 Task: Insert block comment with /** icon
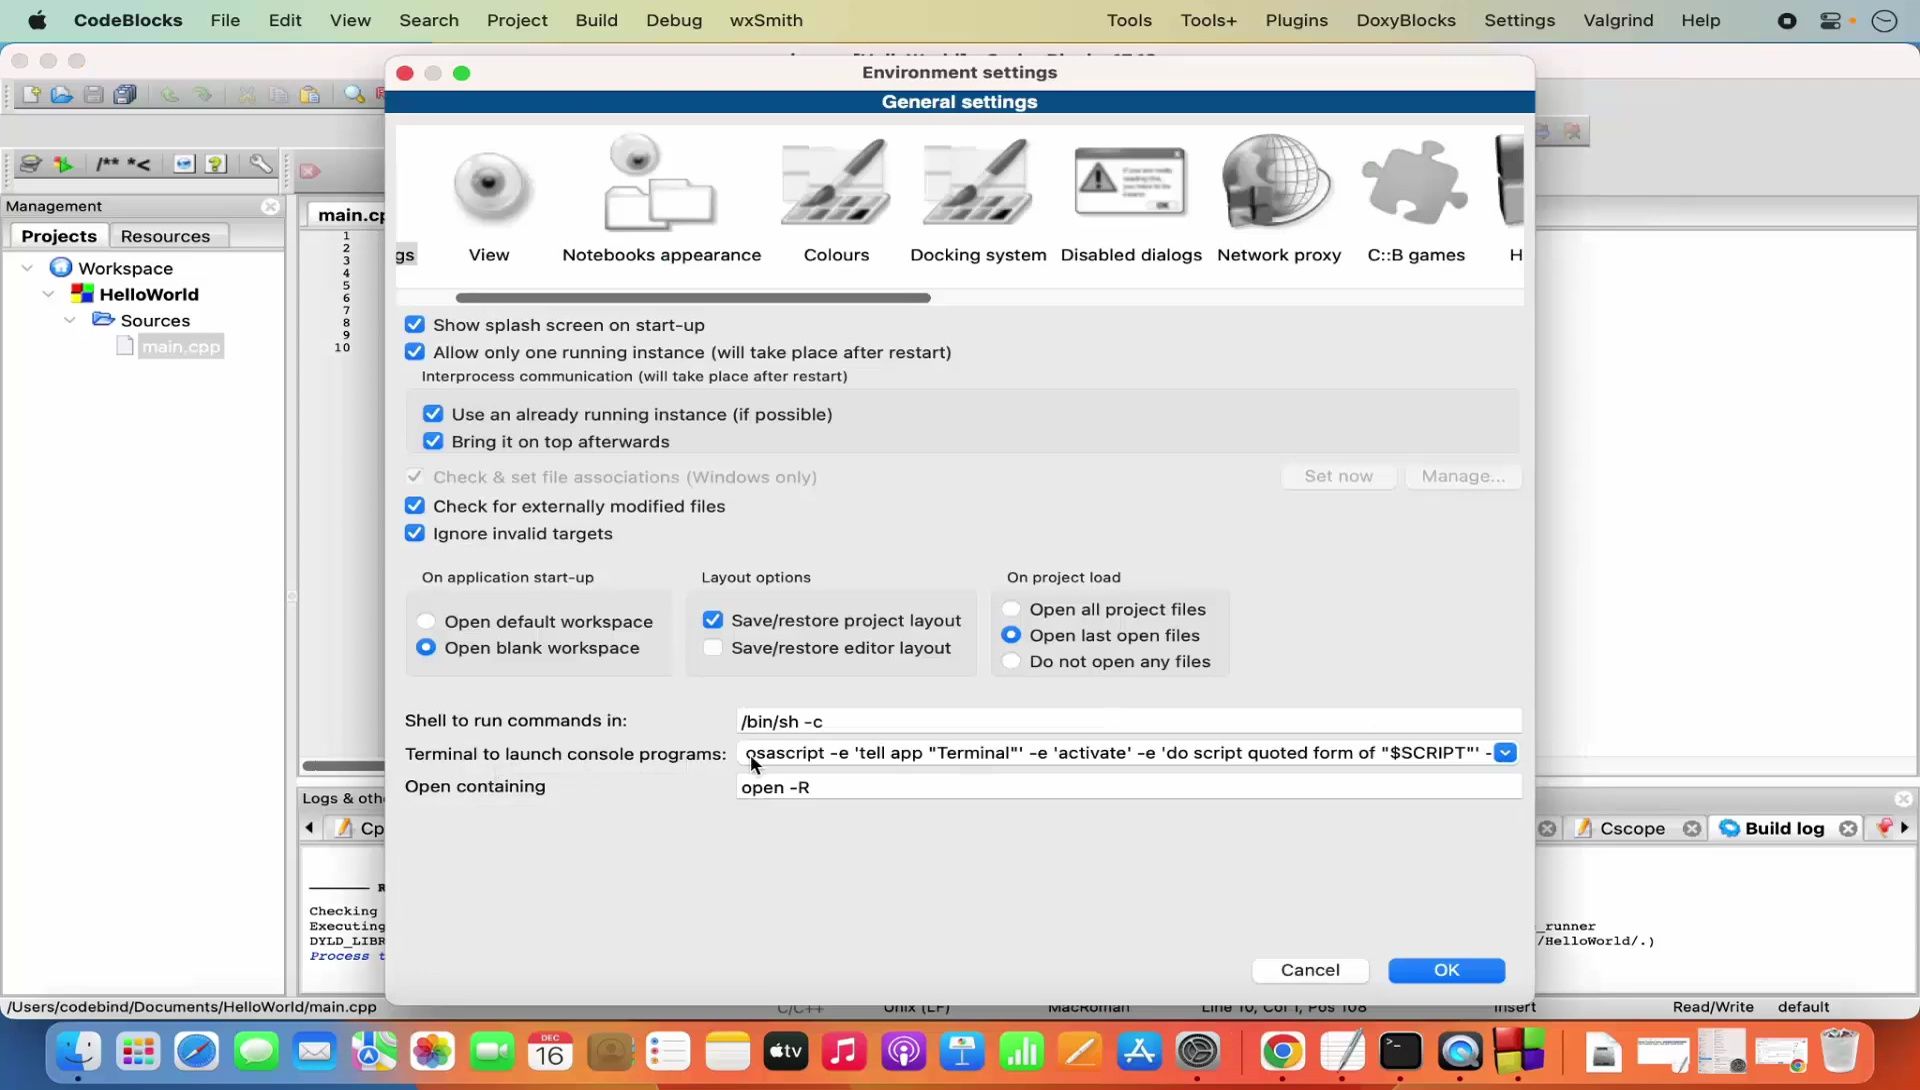107,164
